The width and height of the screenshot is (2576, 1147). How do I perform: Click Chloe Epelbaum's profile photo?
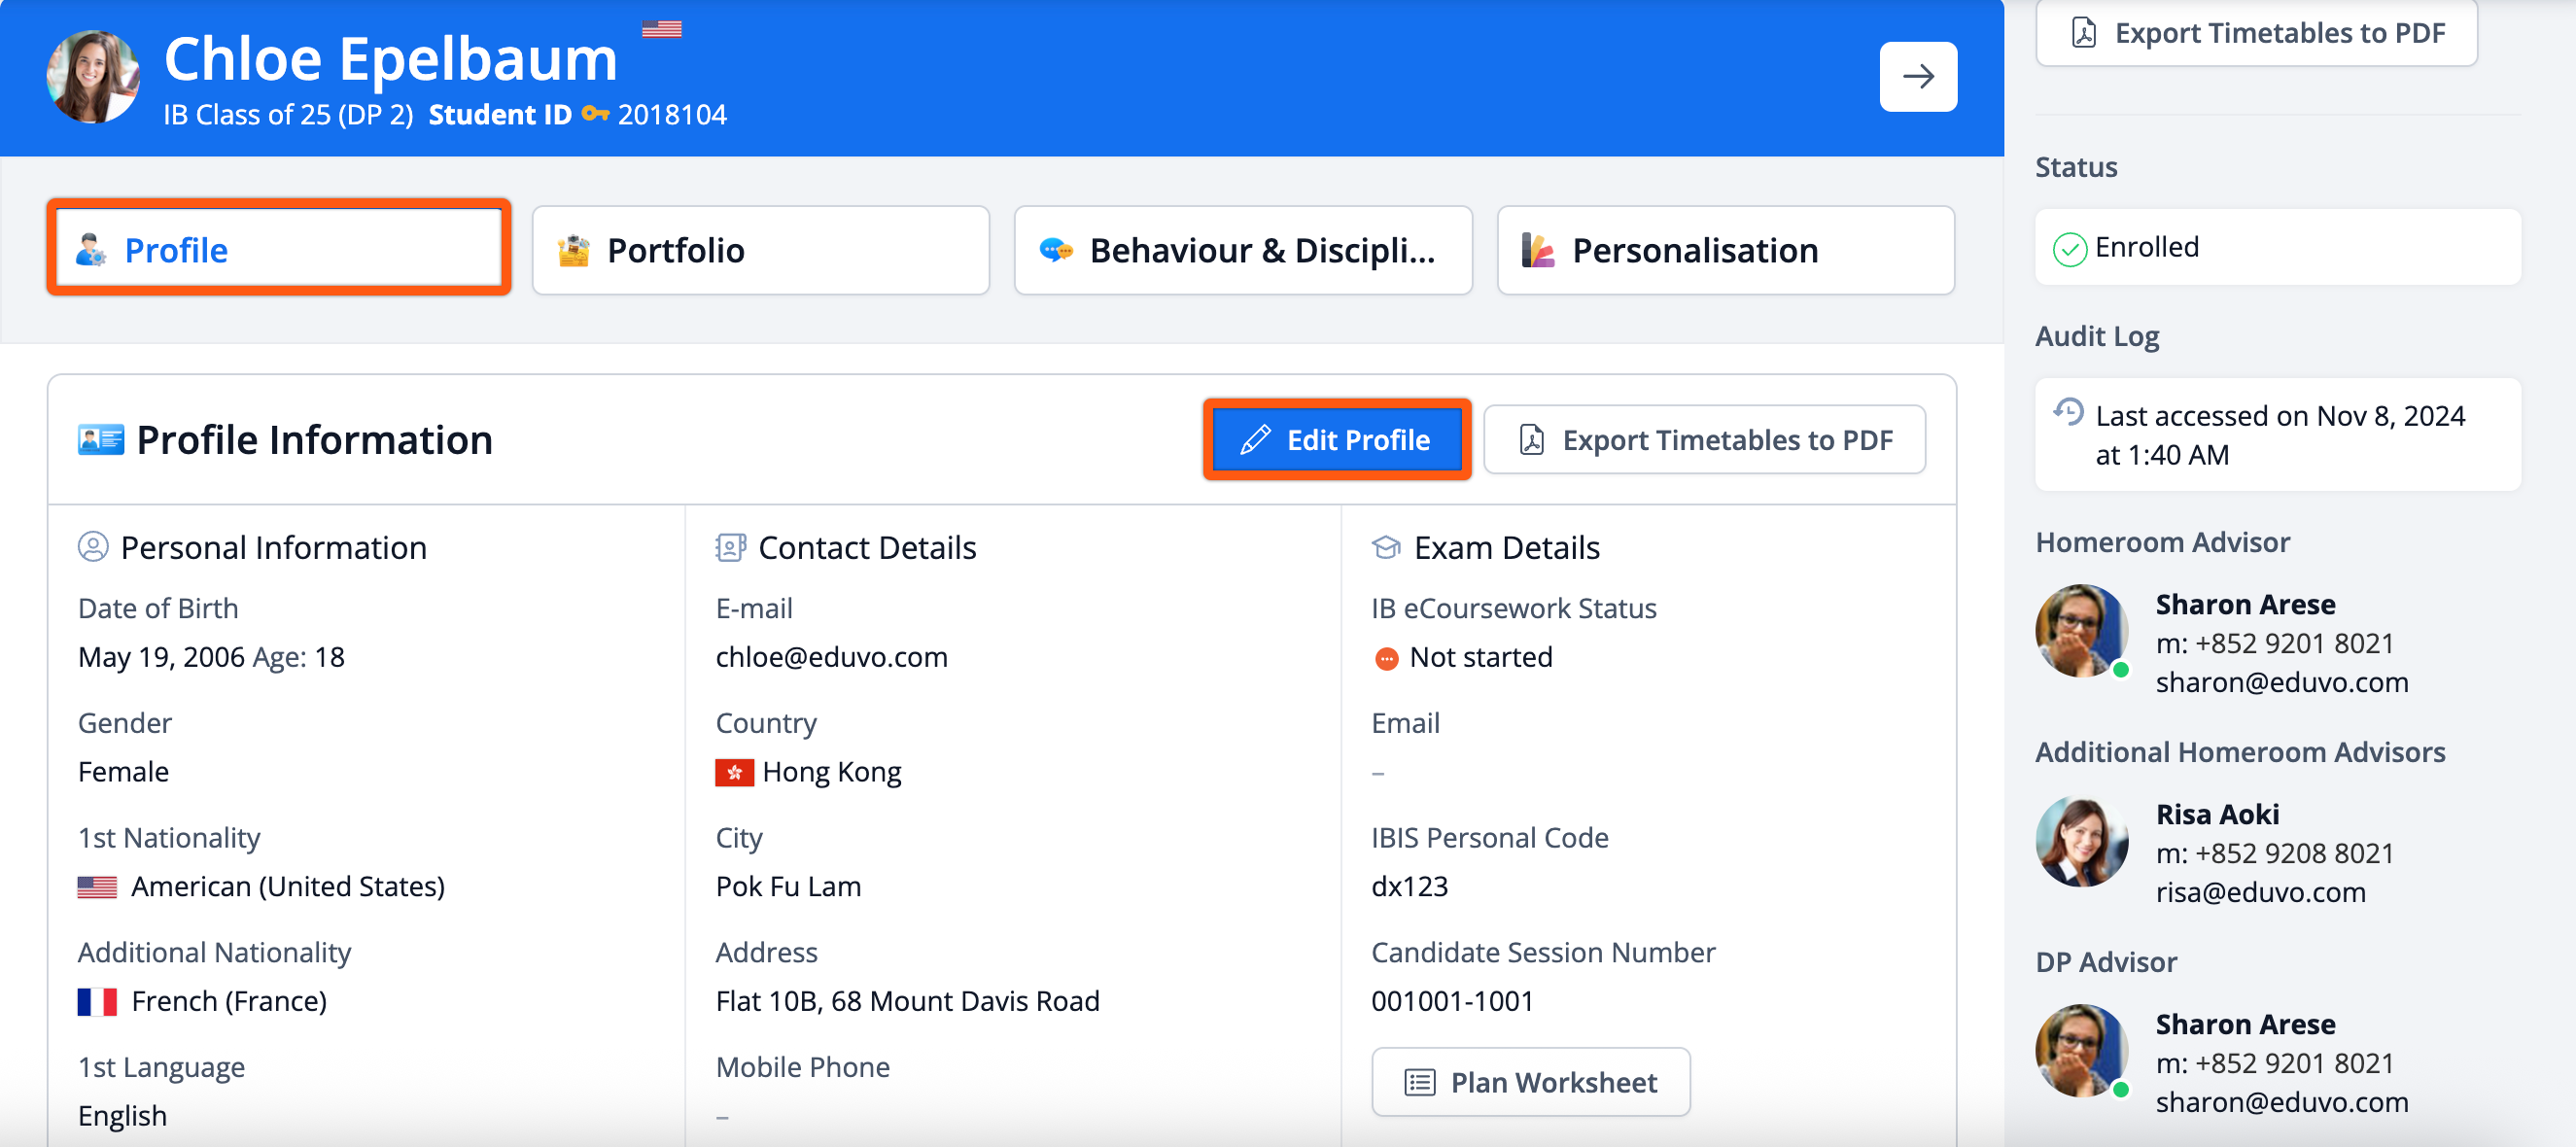pyautogui.click(x=93, y=77)
